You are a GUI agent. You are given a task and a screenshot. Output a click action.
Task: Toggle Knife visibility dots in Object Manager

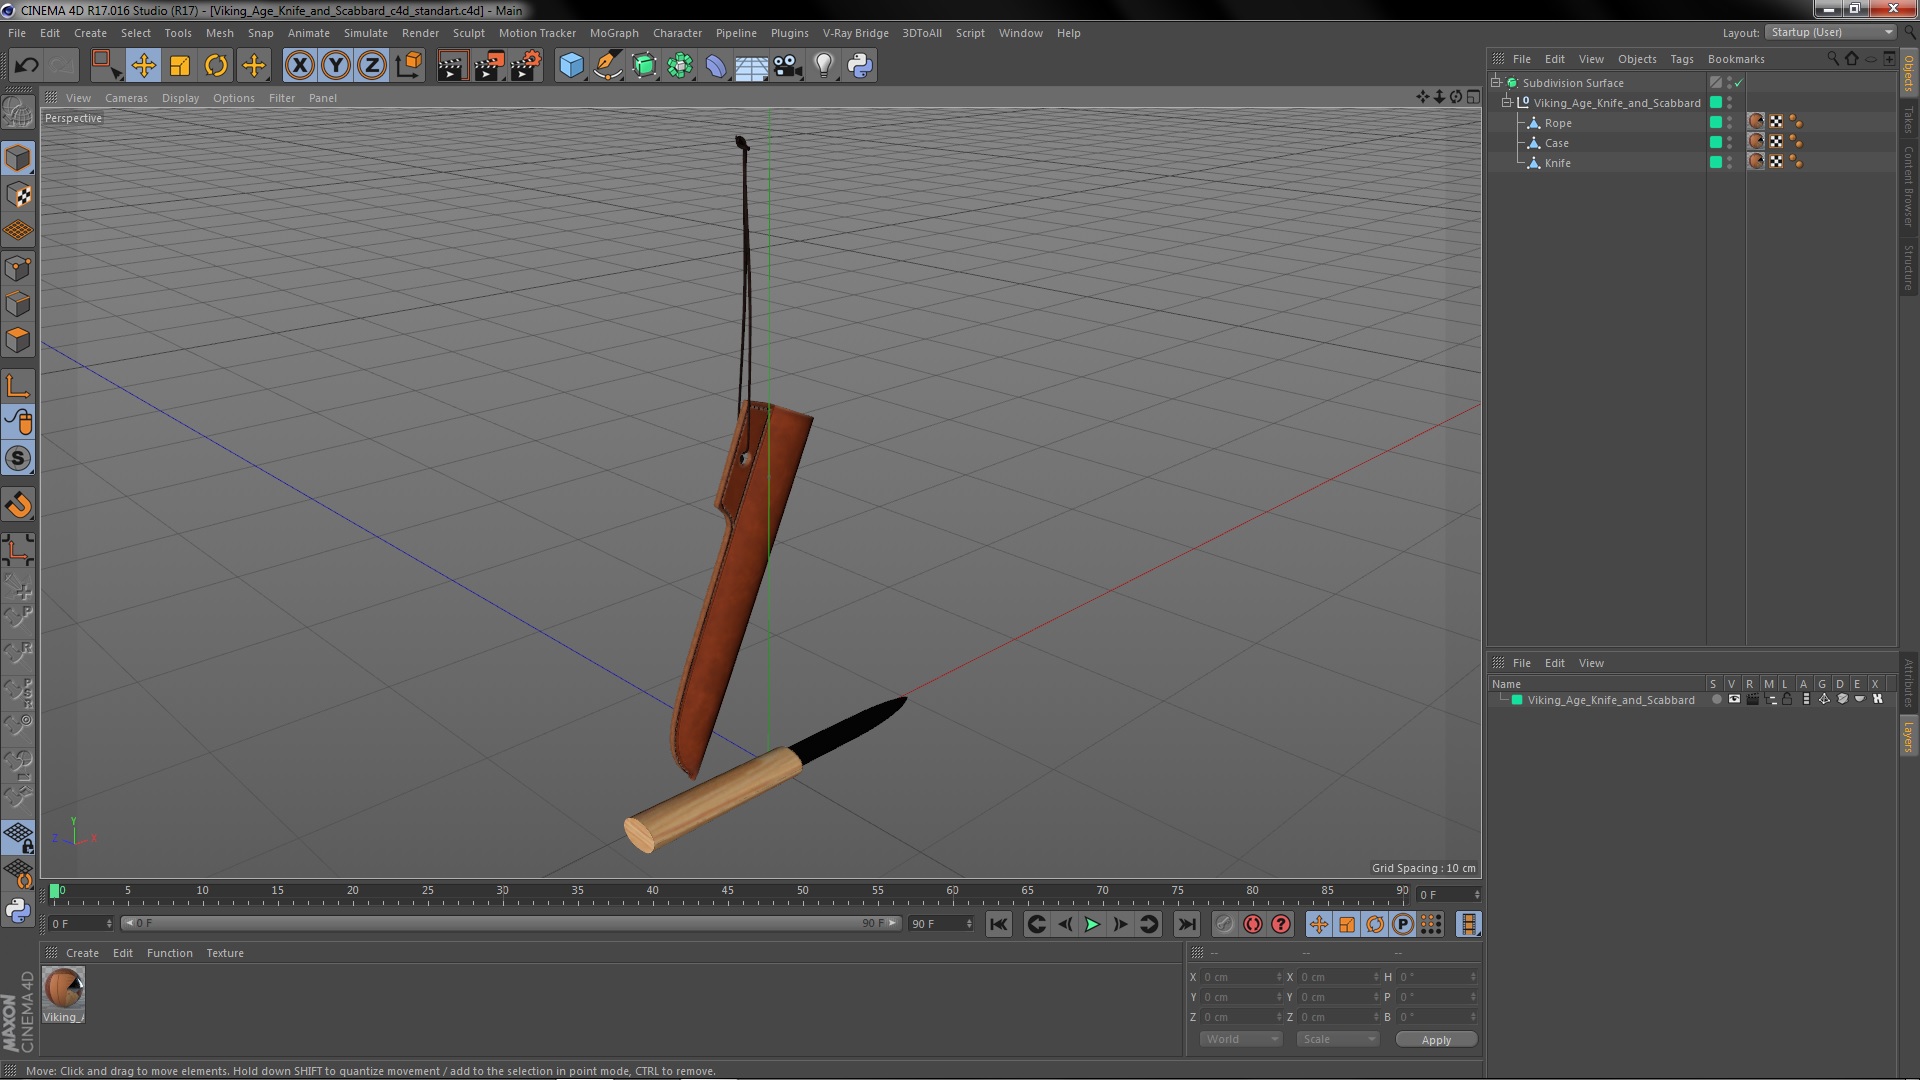(x=1730, y=162)
